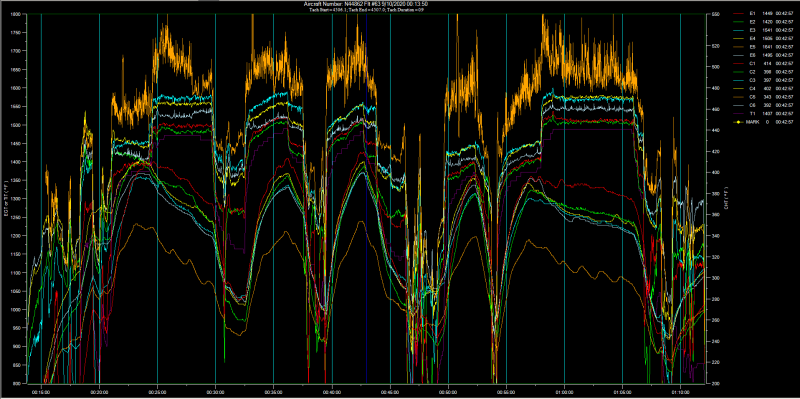Click the 01:05:00 time axis label
800x399 pixels.
pyautogui.click(x=622, y=391)
